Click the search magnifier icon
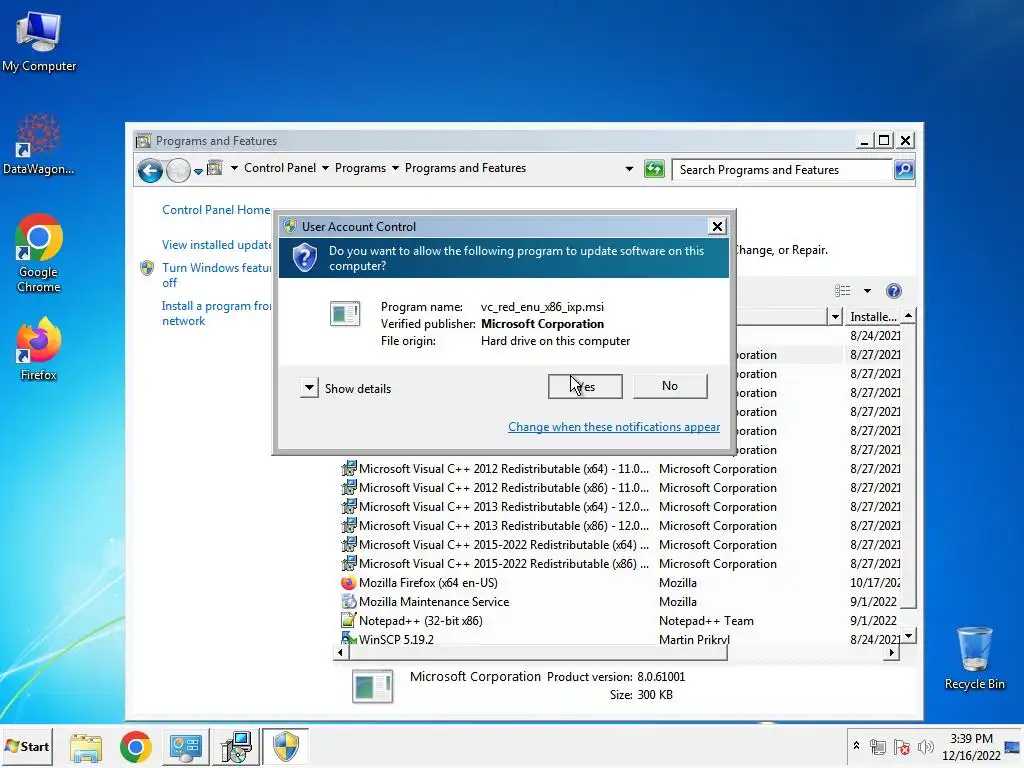1024x768 pixels. pos(904,170)
